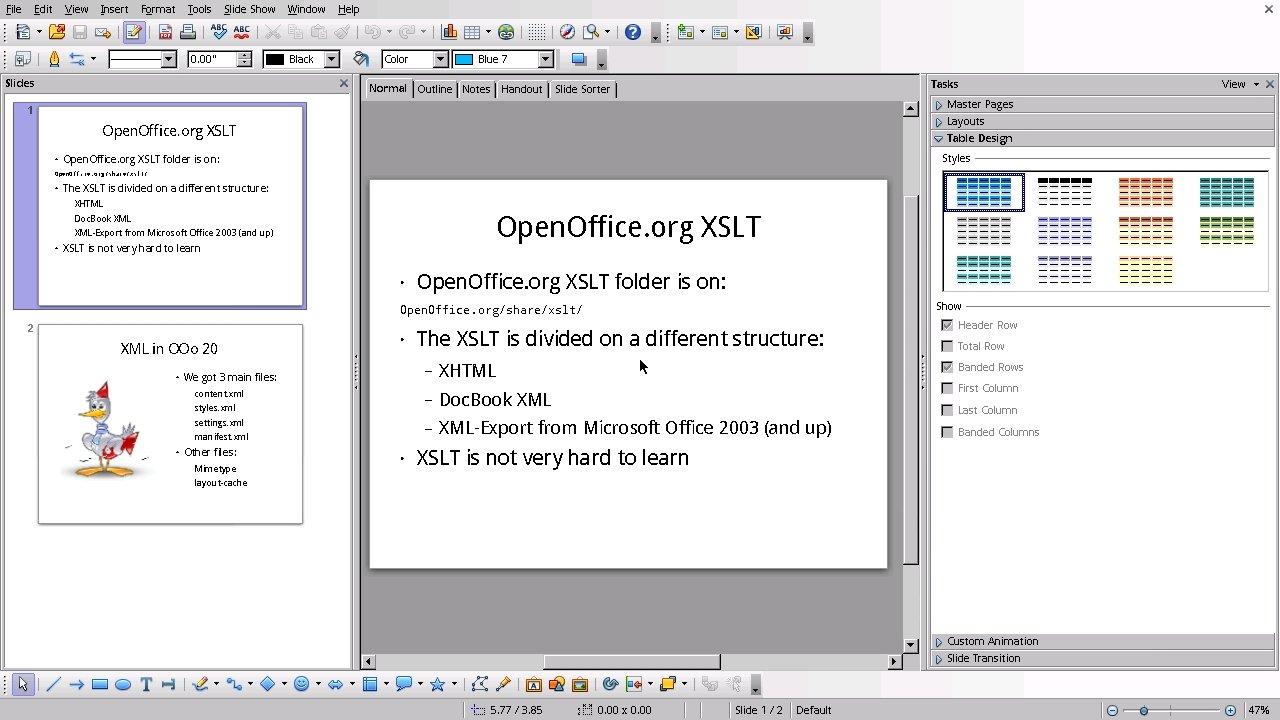Toggle the Edit File mode icon
Viewport: 1280px width, 720px height.
(133, 32)
